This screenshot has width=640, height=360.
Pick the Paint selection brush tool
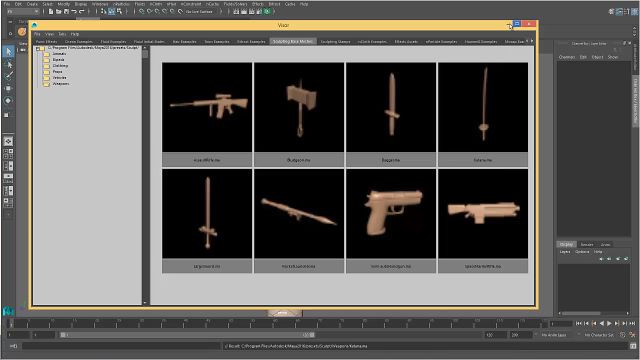pyautogui.click(x=8, y=76)
